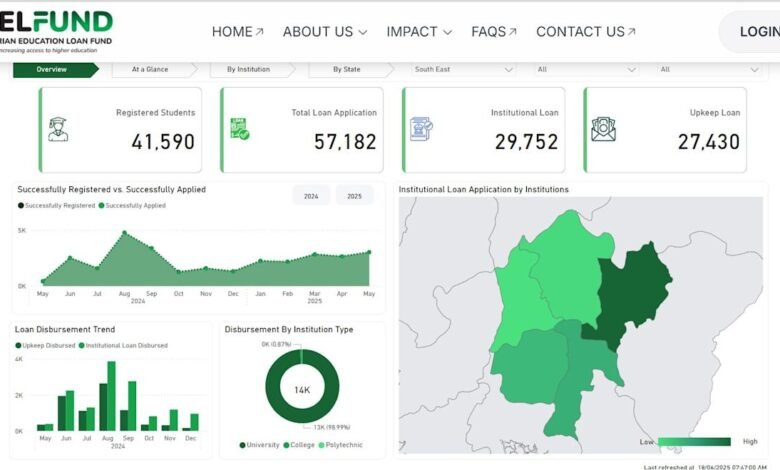Click the Institutional Loan building icon
The width and height of the screenshot is (780, 470).
click(x=421, y=130)
